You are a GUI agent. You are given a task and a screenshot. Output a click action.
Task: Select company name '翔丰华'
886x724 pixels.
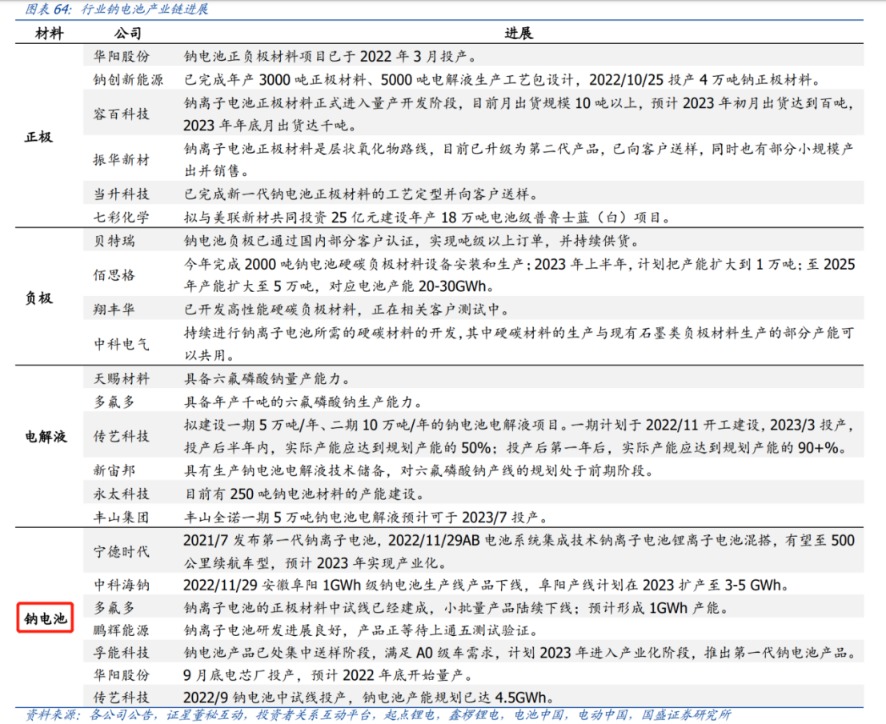pos(114,309)
